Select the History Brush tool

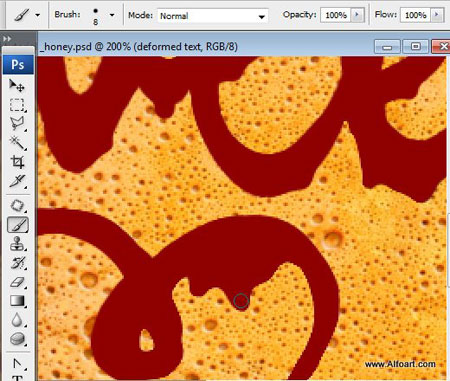17,263
